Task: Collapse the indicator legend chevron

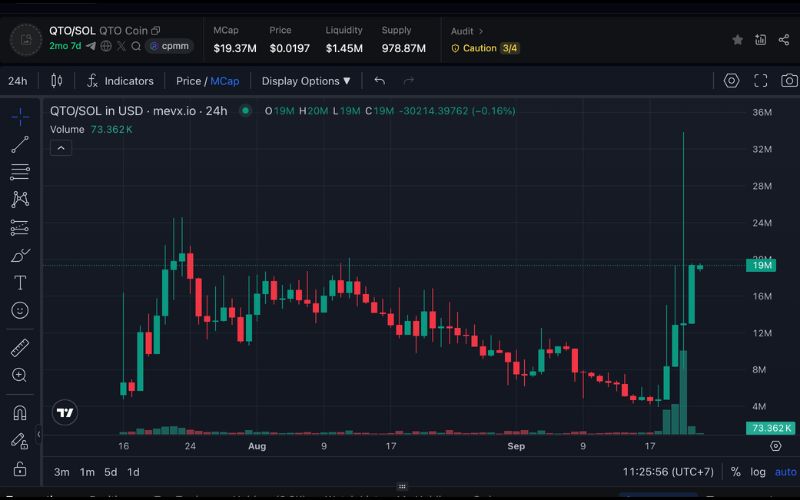Action: [x=60, y=148]
